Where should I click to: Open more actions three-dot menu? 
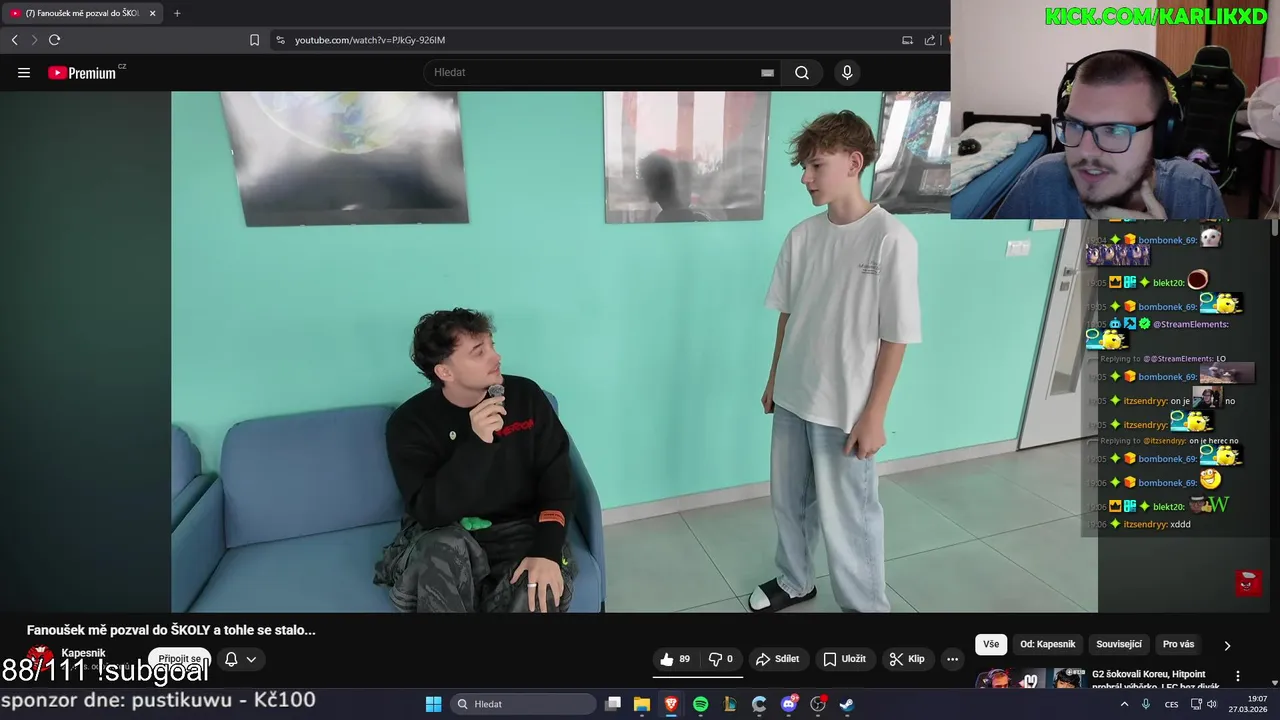pyautogui.click(x=952, y=659)
